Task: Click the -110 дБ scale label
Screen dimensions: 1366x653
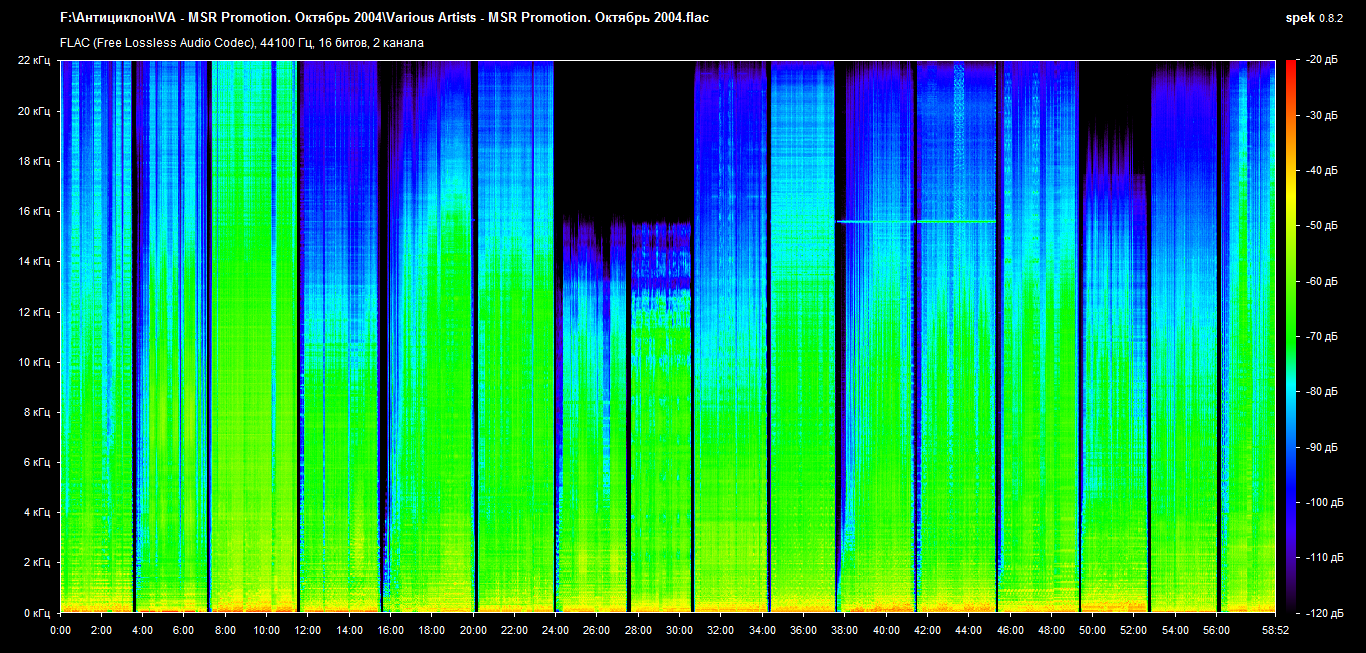Action: tap(1323, 557)
